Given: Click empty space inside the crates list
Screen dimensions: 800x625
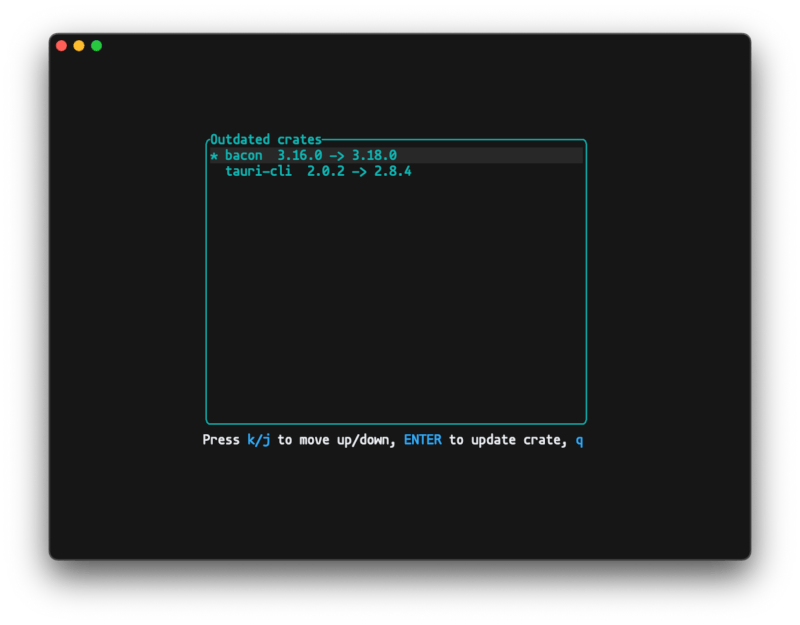Looking at the screenshot, I should pos(395,300).
